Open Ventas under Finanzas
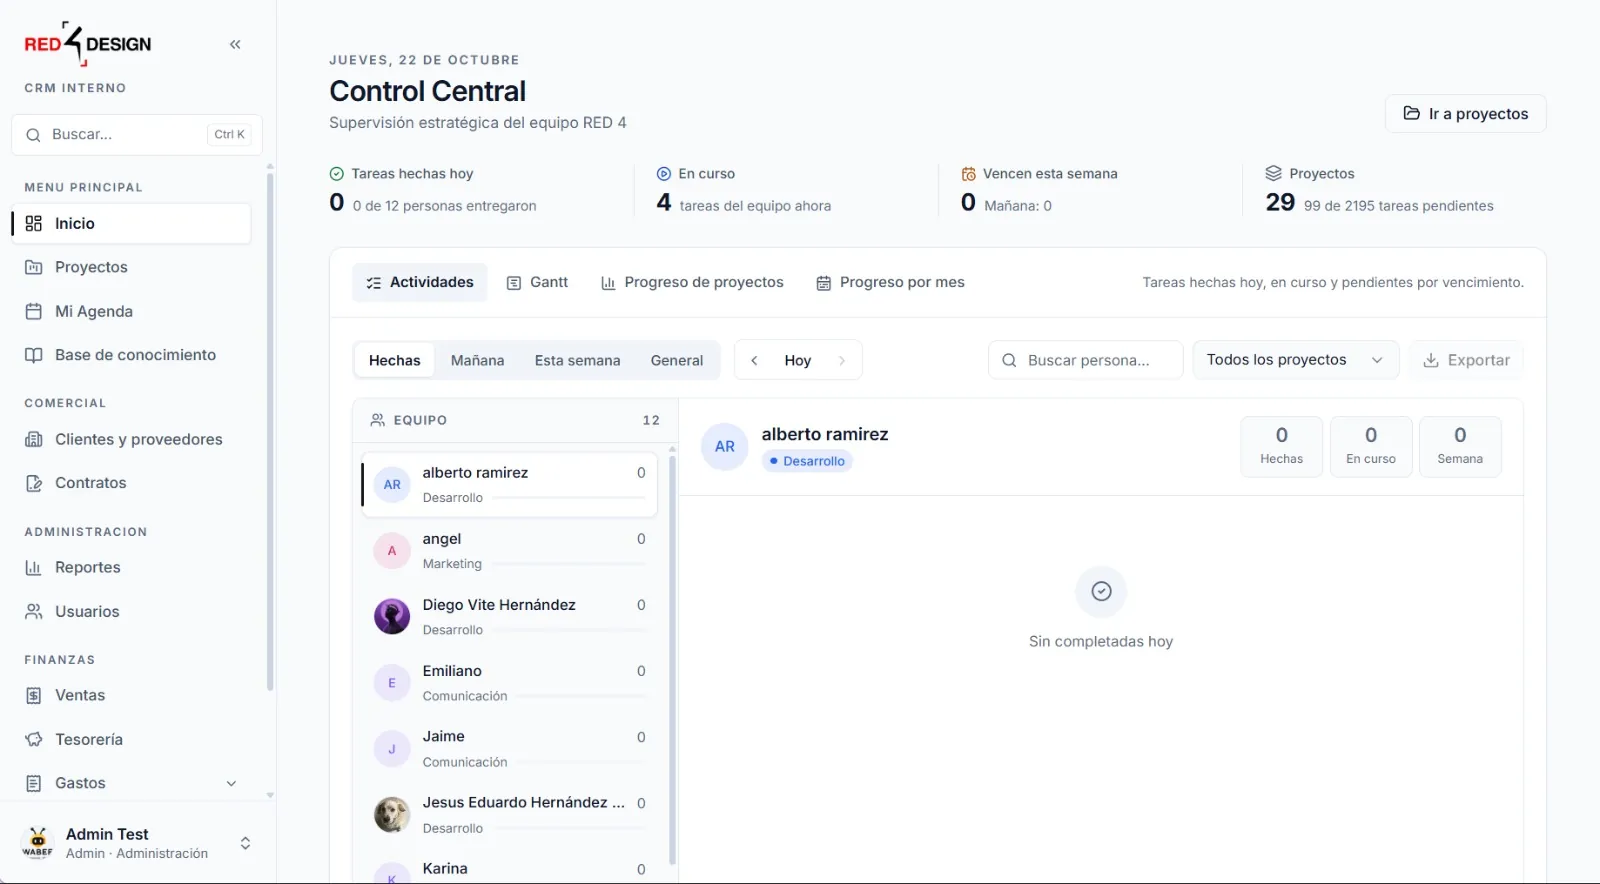The width and height of the screenshot is (1600, 884). [x=131, y=695]
